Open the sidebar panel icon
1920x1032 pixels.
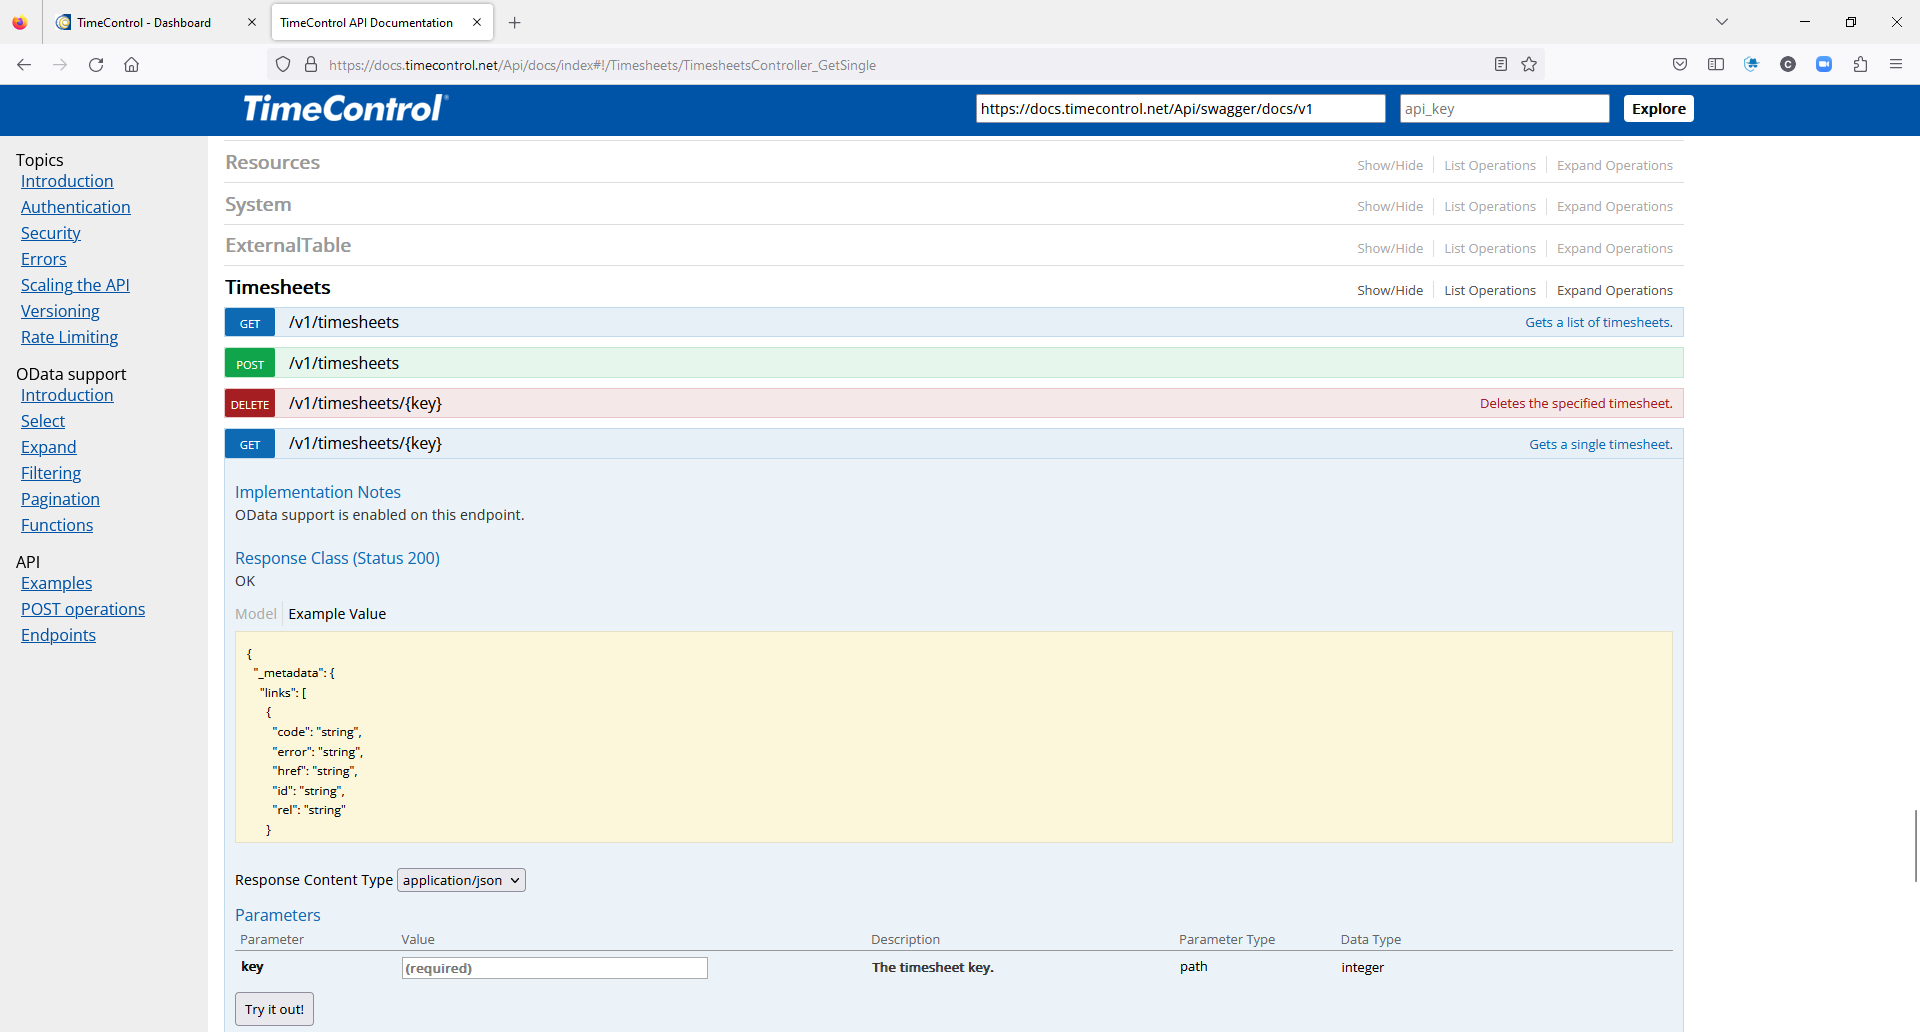coord(1716,65)
